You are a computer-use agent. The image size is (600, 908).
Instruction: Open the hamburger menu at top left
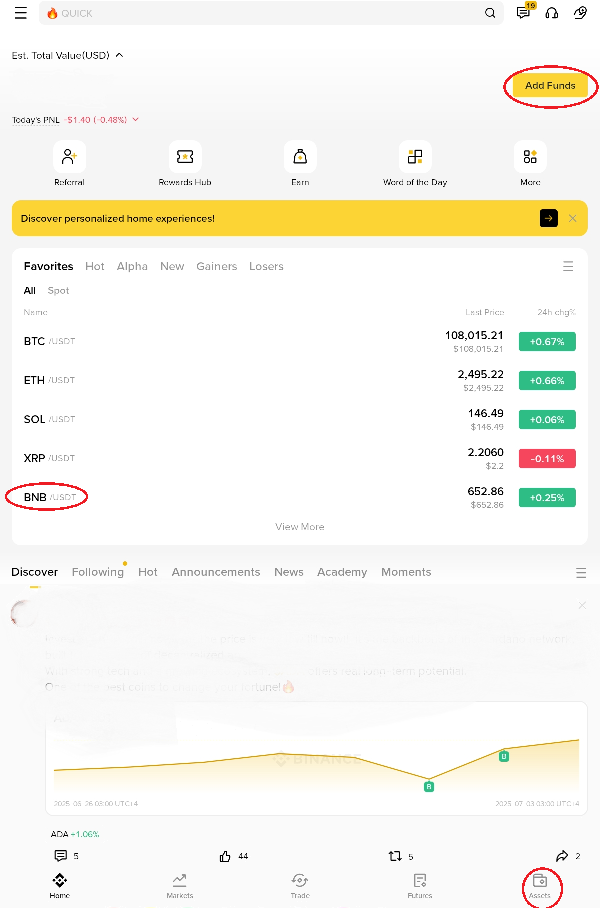(20, 13)
